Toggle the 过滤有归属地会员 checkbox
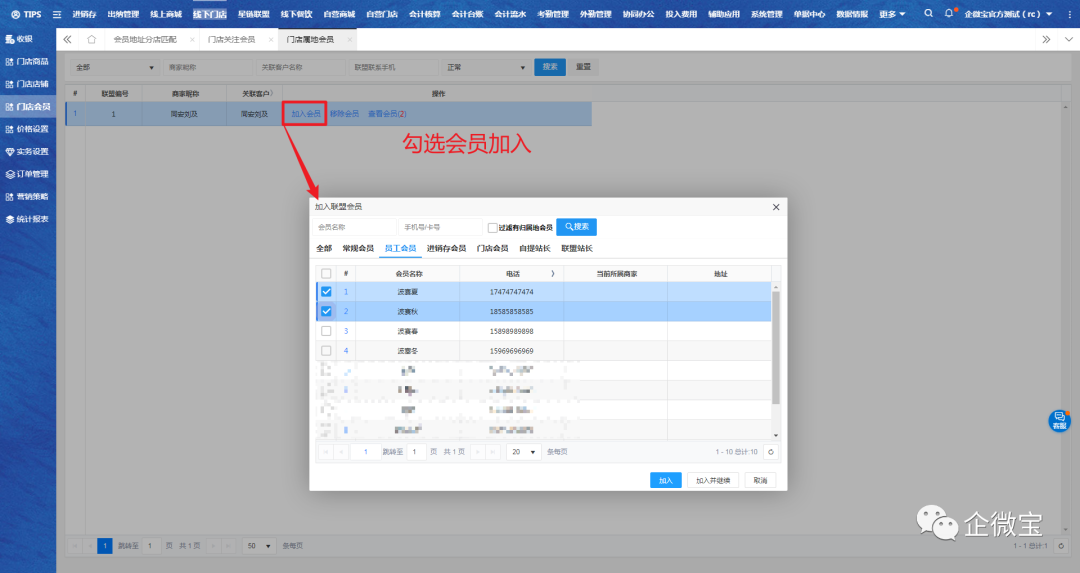The height and width of the screenshot is (573, 1080). pos(492,227)
